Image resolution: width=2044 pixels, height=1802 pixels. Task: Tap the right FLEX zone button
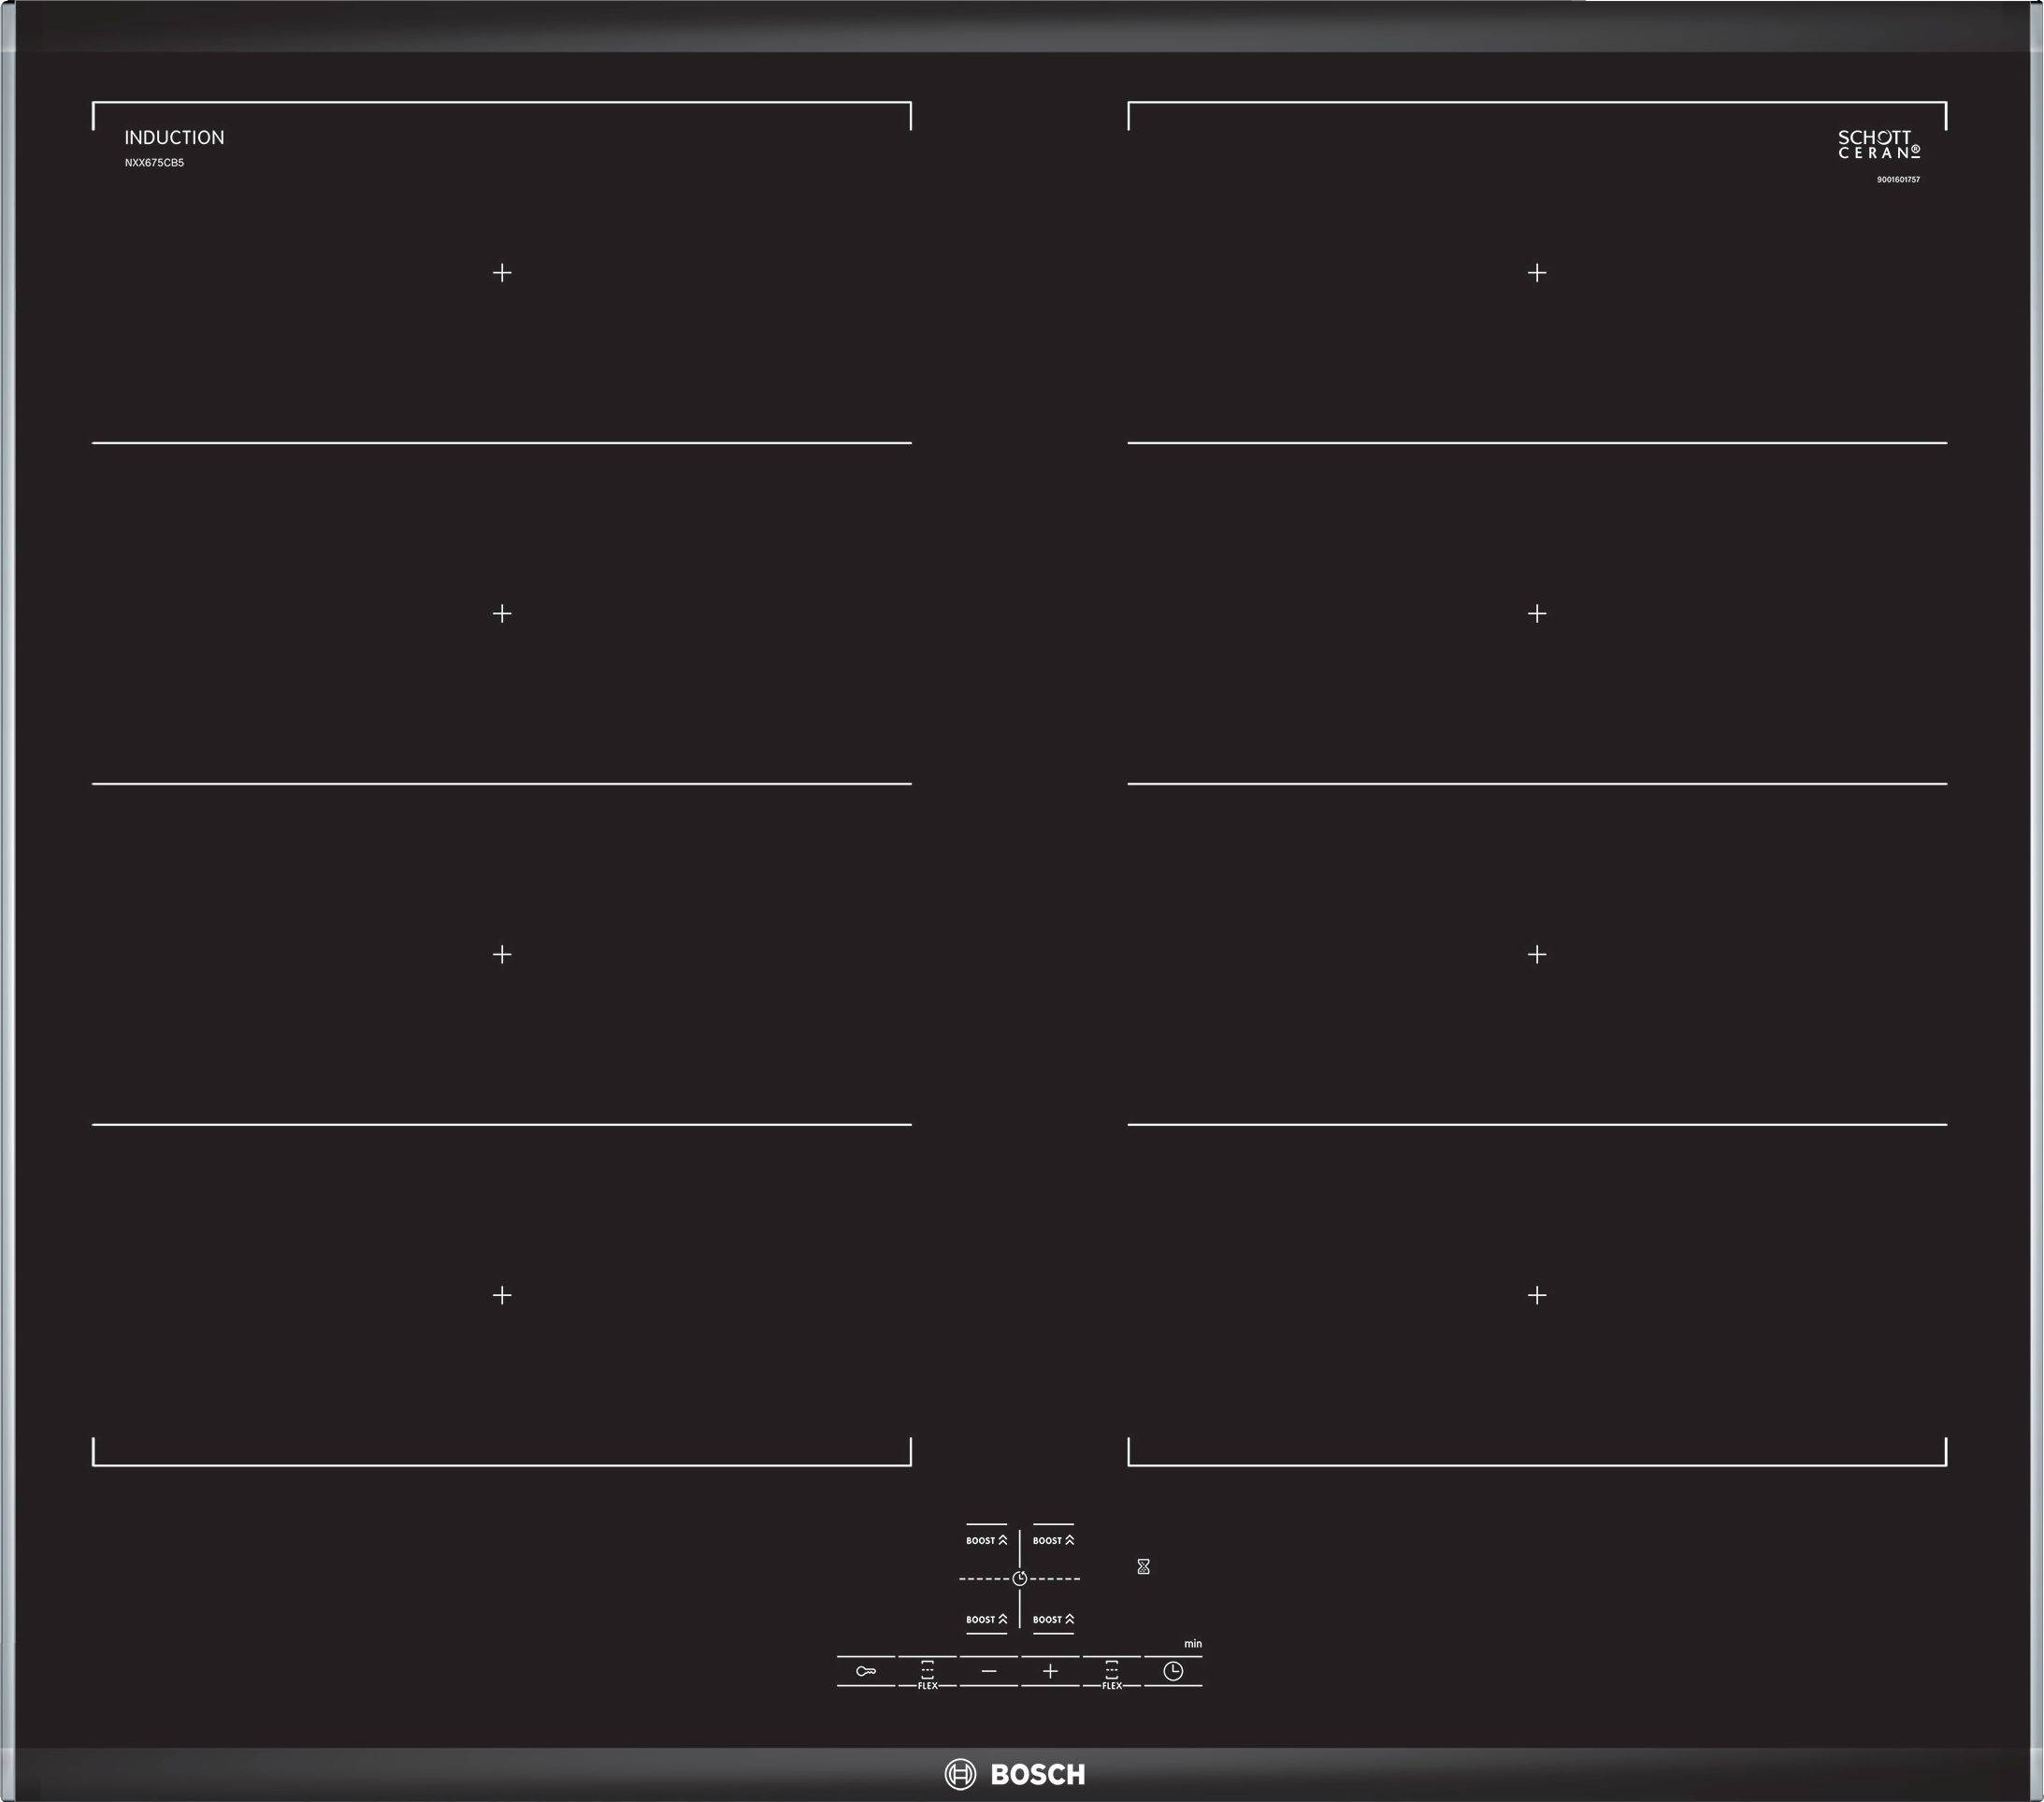click(x=1111, y=1671)
